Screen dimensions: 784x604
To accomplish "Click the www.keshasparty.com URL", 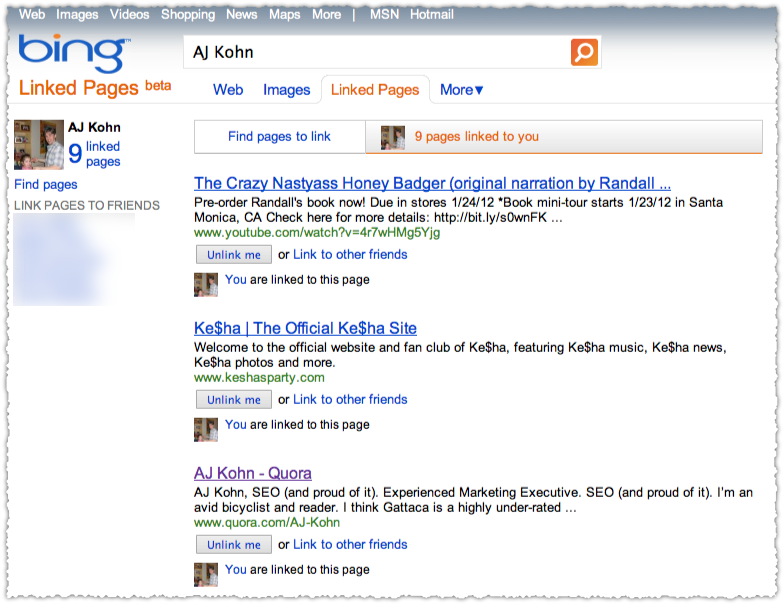I will coord(259,378).
